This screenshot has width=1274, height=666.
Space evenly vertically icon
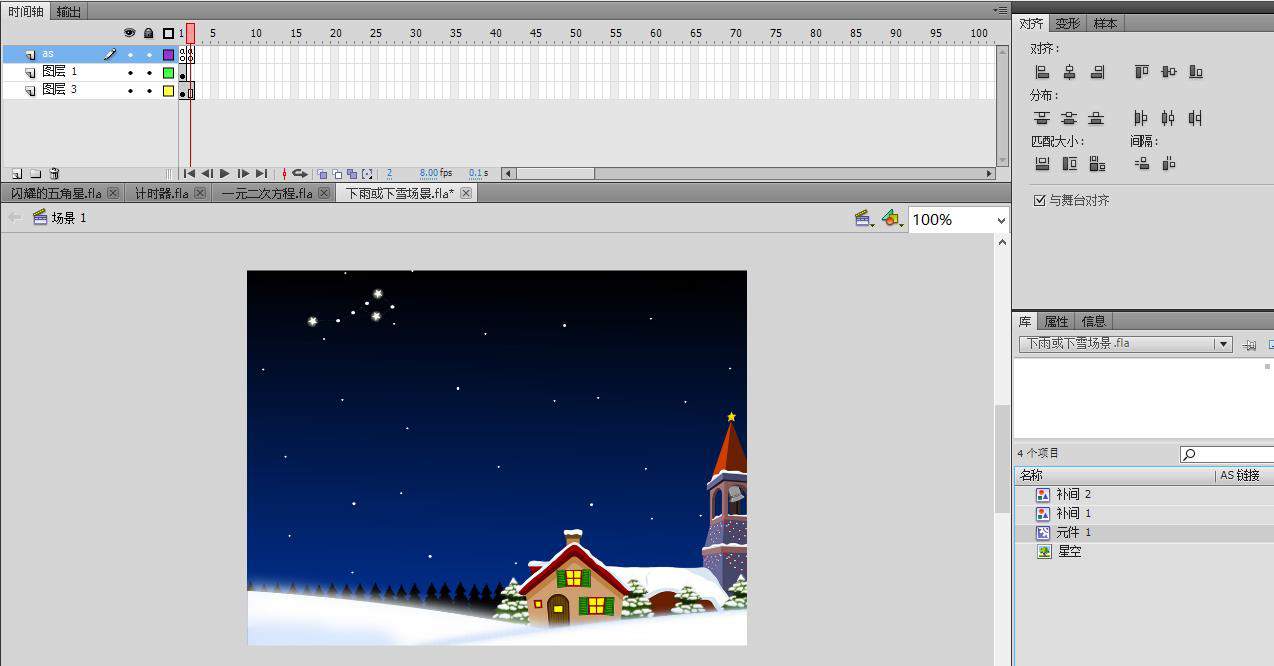pyautogui.click(x=1141, y=164)
